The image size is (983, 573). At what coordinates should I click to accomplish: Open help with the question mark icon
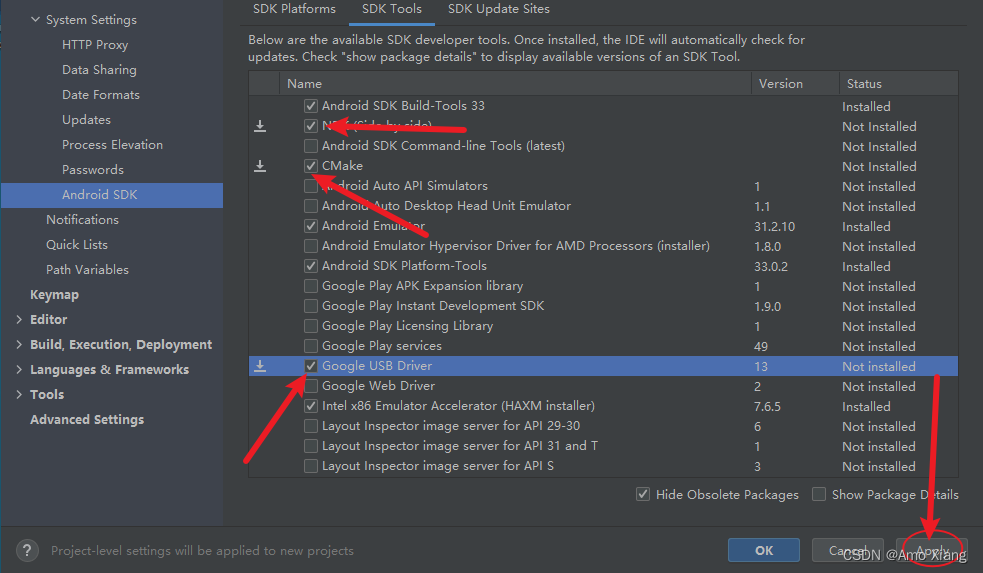(29, 550)
